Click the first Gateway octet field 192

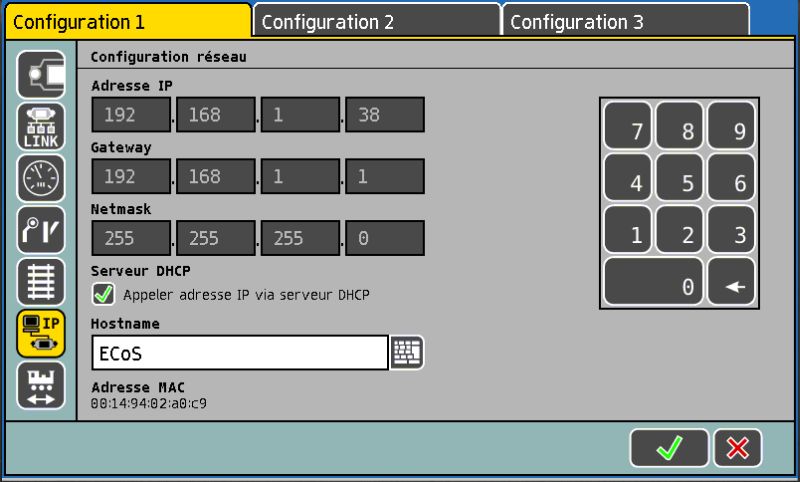[x=131, y=177]
